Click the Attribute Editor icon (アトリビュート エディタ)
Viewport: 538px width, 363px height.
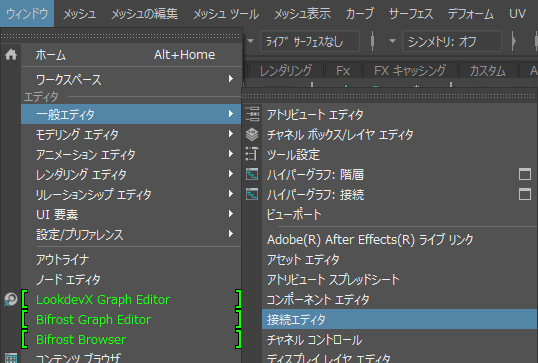pyautogui.click(x=252, y=114)
